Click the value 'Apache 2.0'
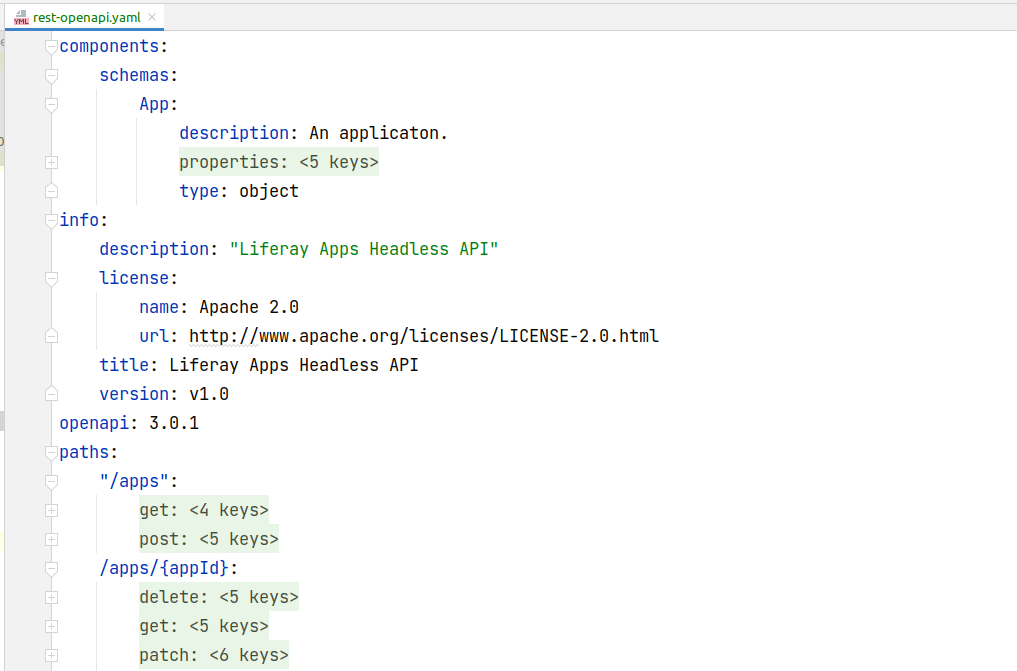 (x=249, y=307)
